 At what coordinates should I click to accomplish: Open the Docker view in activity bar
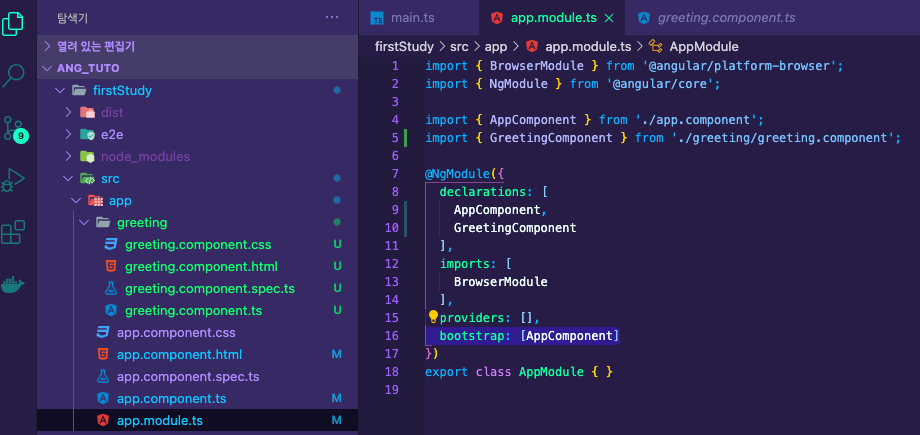[x=13, y=285]
